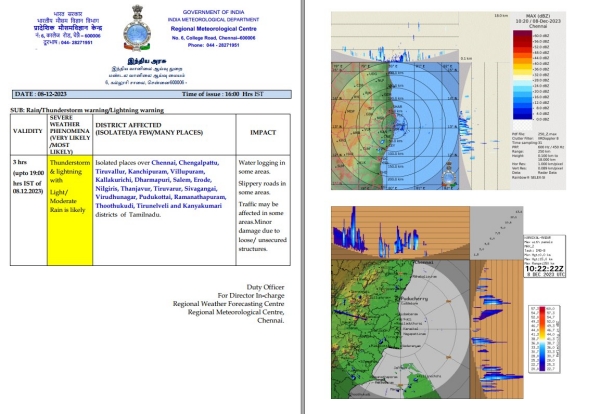Image resolution: width=600 pixels, height=414 pixels.
Task: Click the DISTRICT AFFECTED column header
Action: coord(149,129)
